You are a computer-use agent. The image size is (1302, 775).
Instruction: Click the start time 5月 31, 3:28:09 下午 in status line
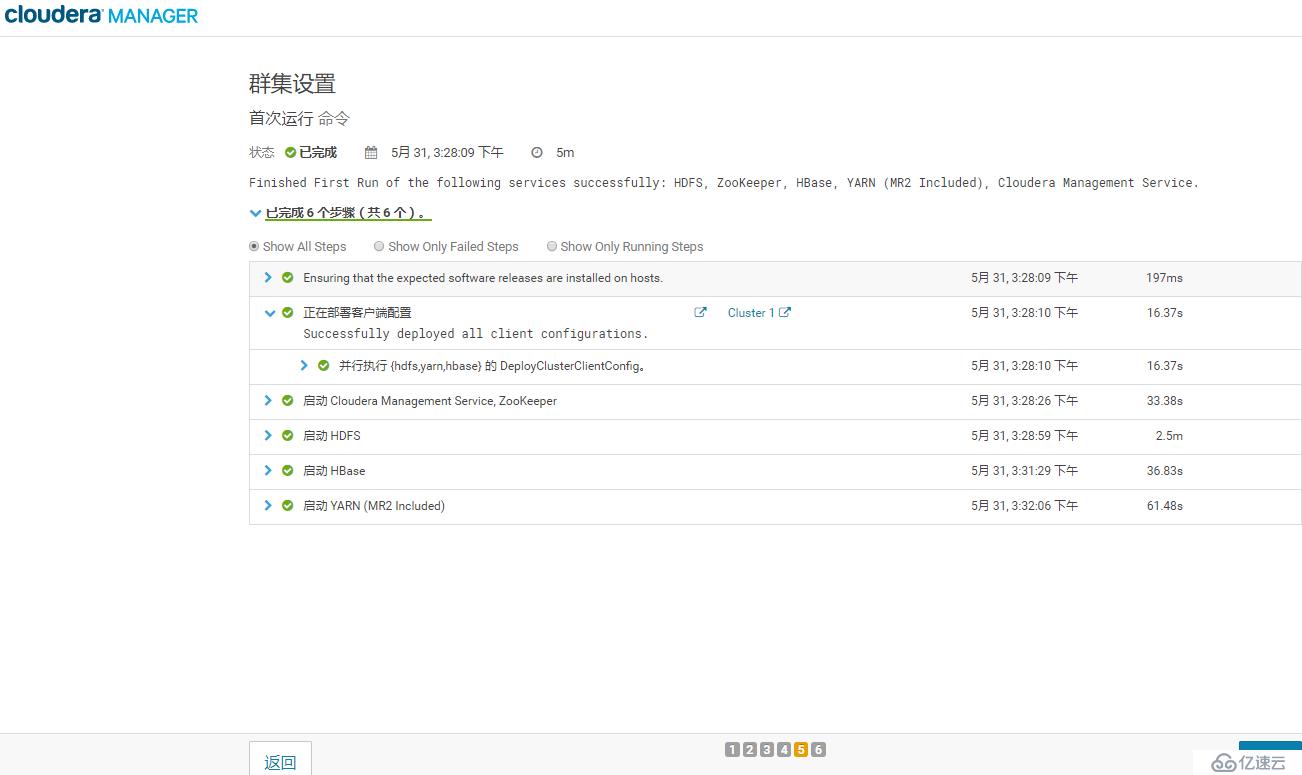coord(447,153)
